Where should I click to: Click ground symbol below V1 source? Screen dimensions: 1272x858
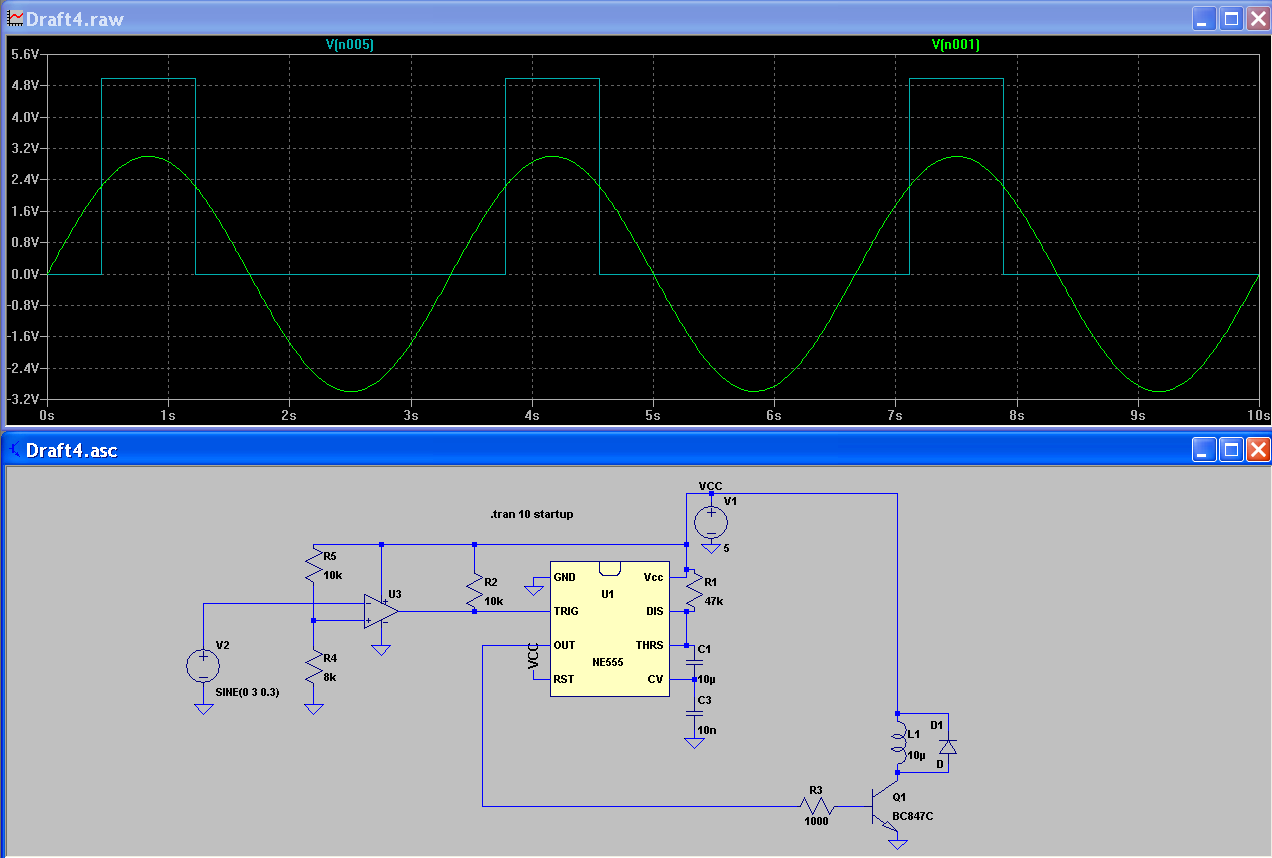[710, 548]
